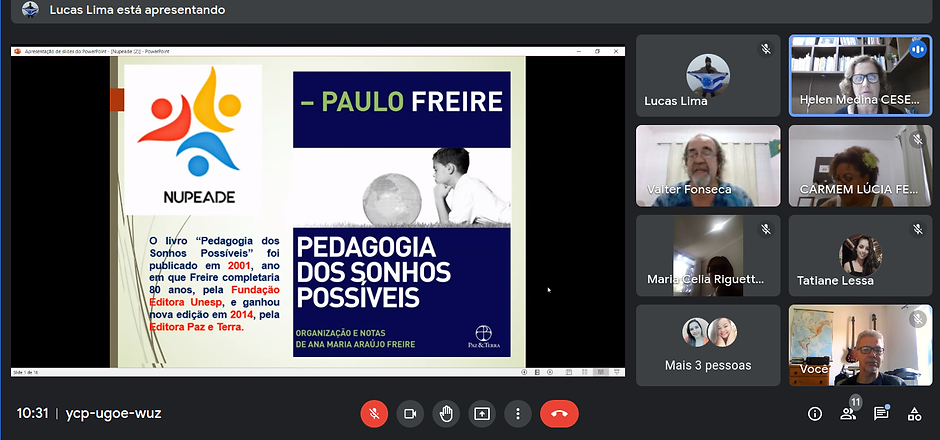Leave the call with the red hang-up button
Screen dimensions: 940x440
click(559, 414)
